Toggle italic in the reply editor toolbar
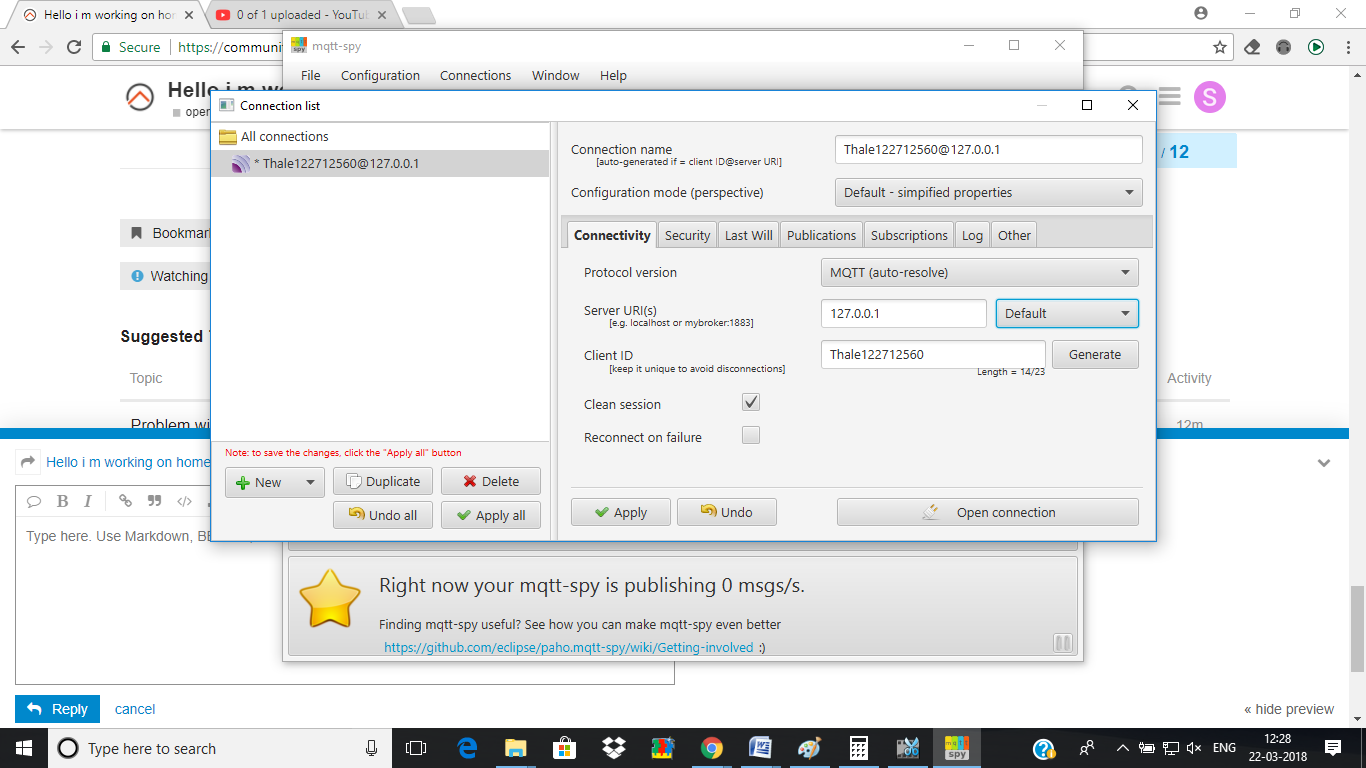This screenshot has width=1366, height=768. coord(88,501)
